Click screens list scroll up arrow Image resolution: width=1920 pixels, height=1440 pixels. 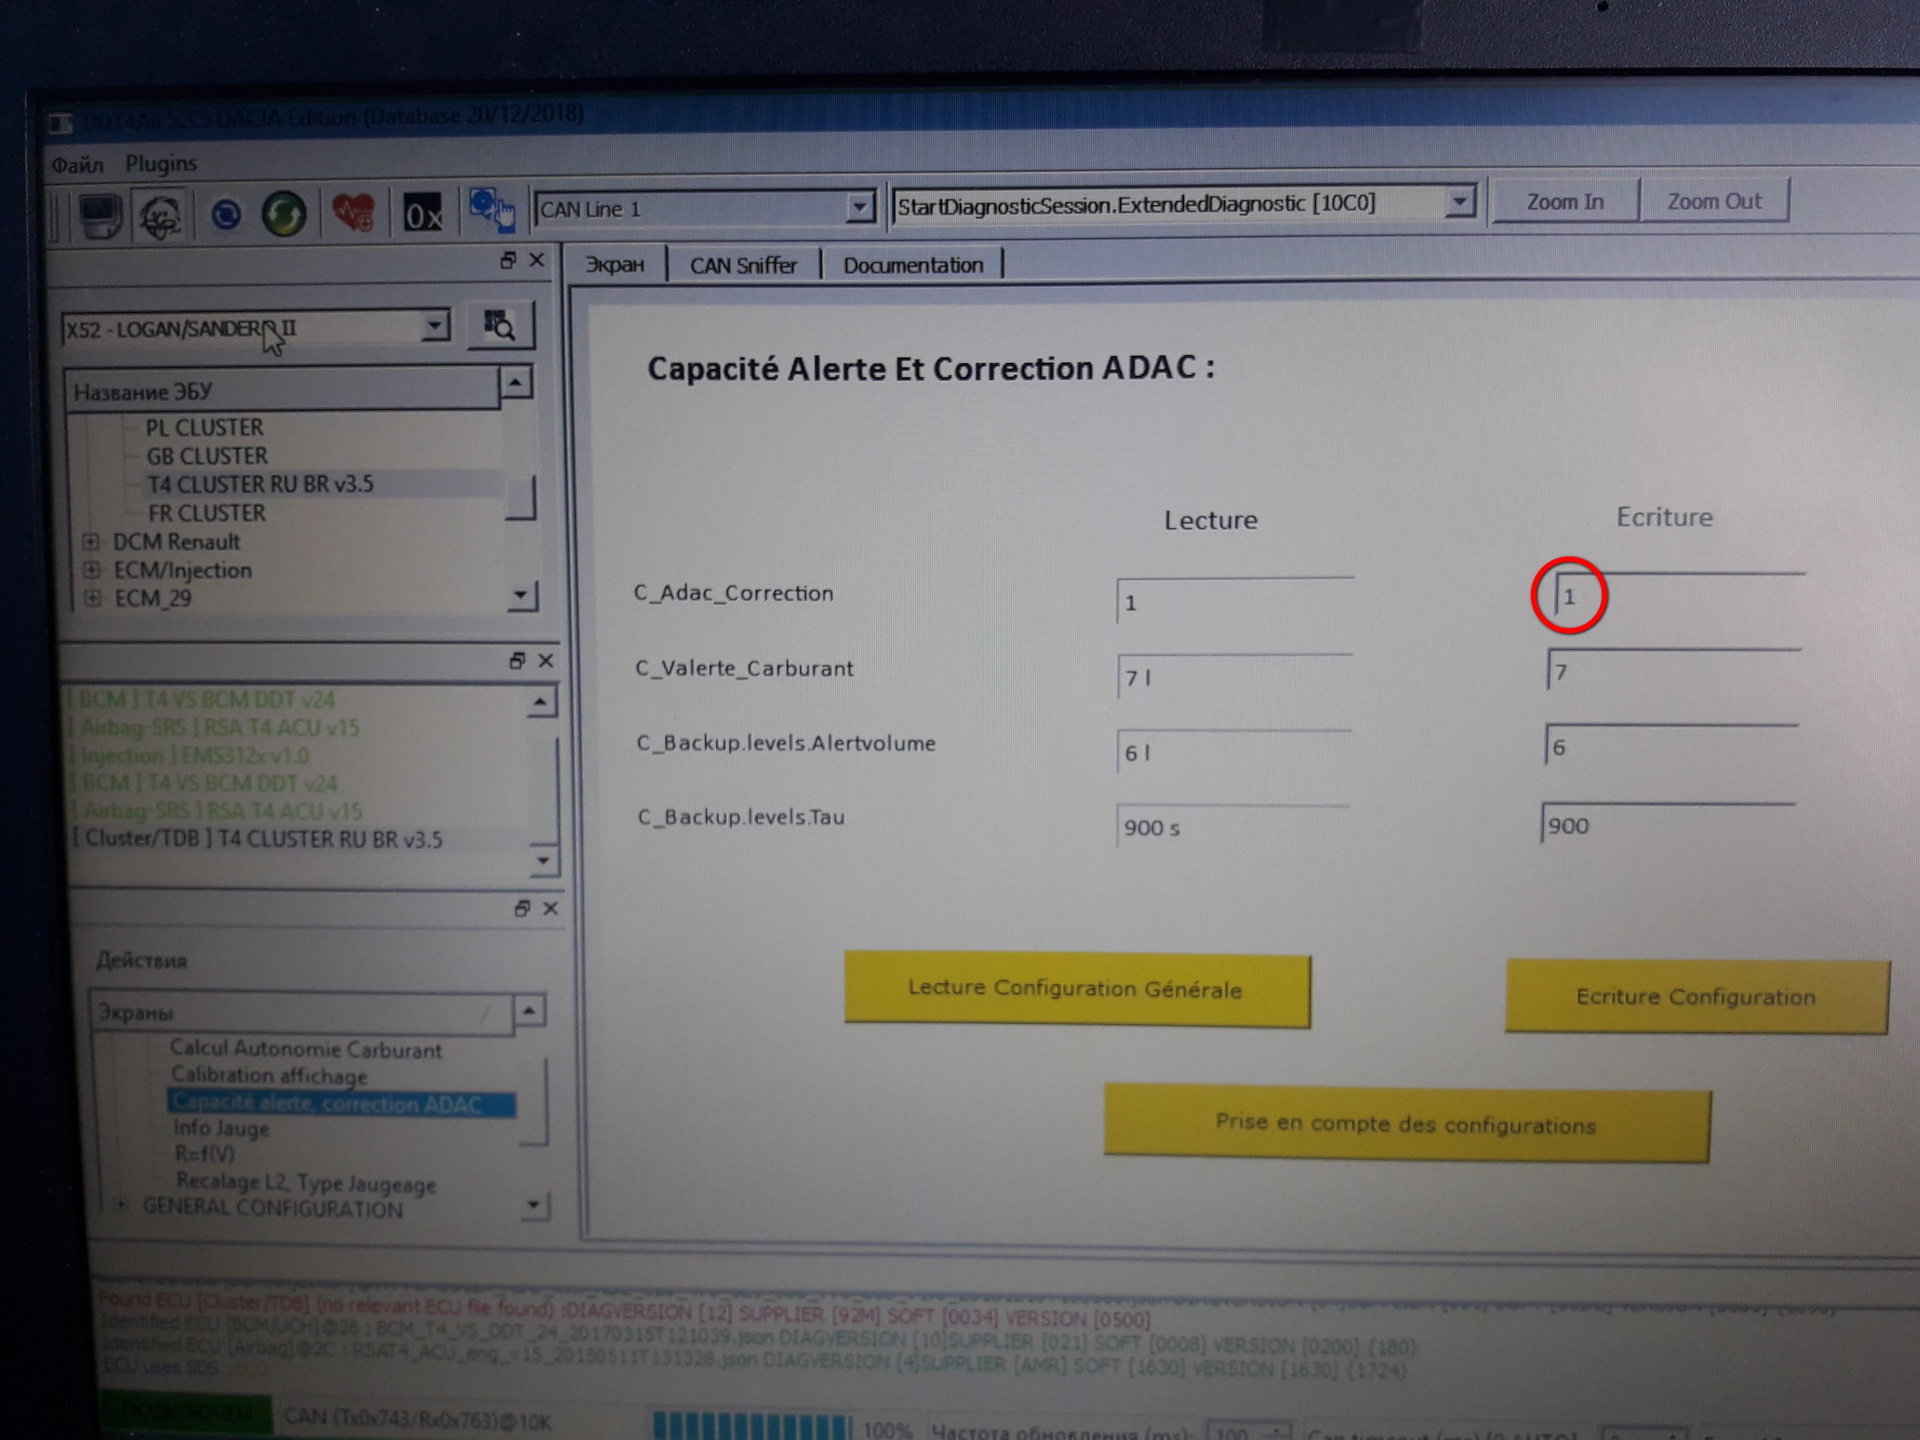tap(529, 1011)
